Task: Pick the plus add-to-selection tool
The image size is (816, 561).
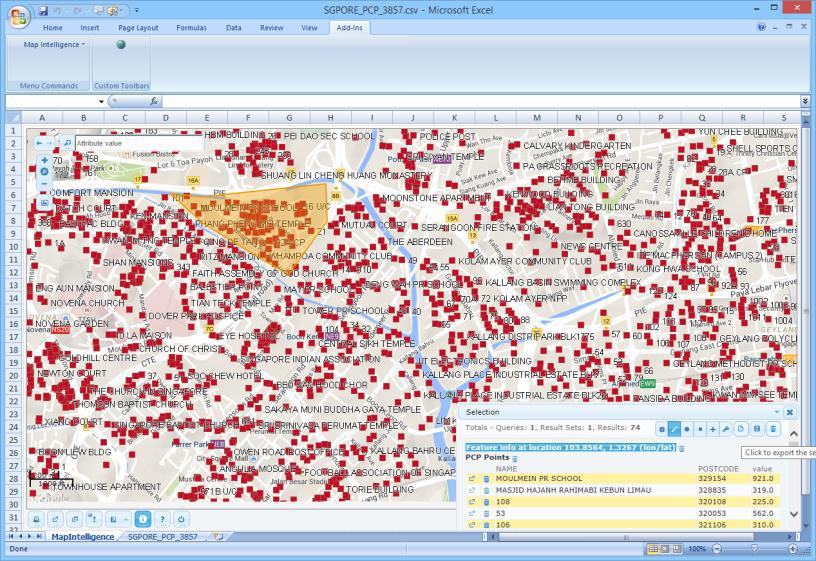Action: pyautogui.click(x=713, y=429)
